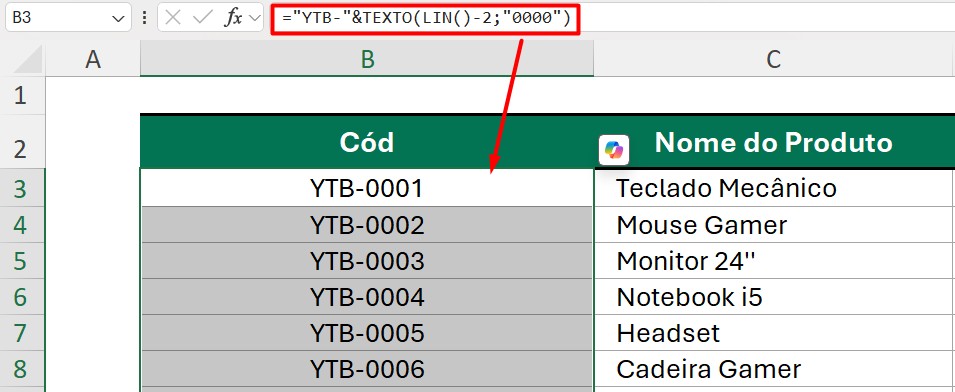Cancel the formula entry with X icon

[173, 18]
